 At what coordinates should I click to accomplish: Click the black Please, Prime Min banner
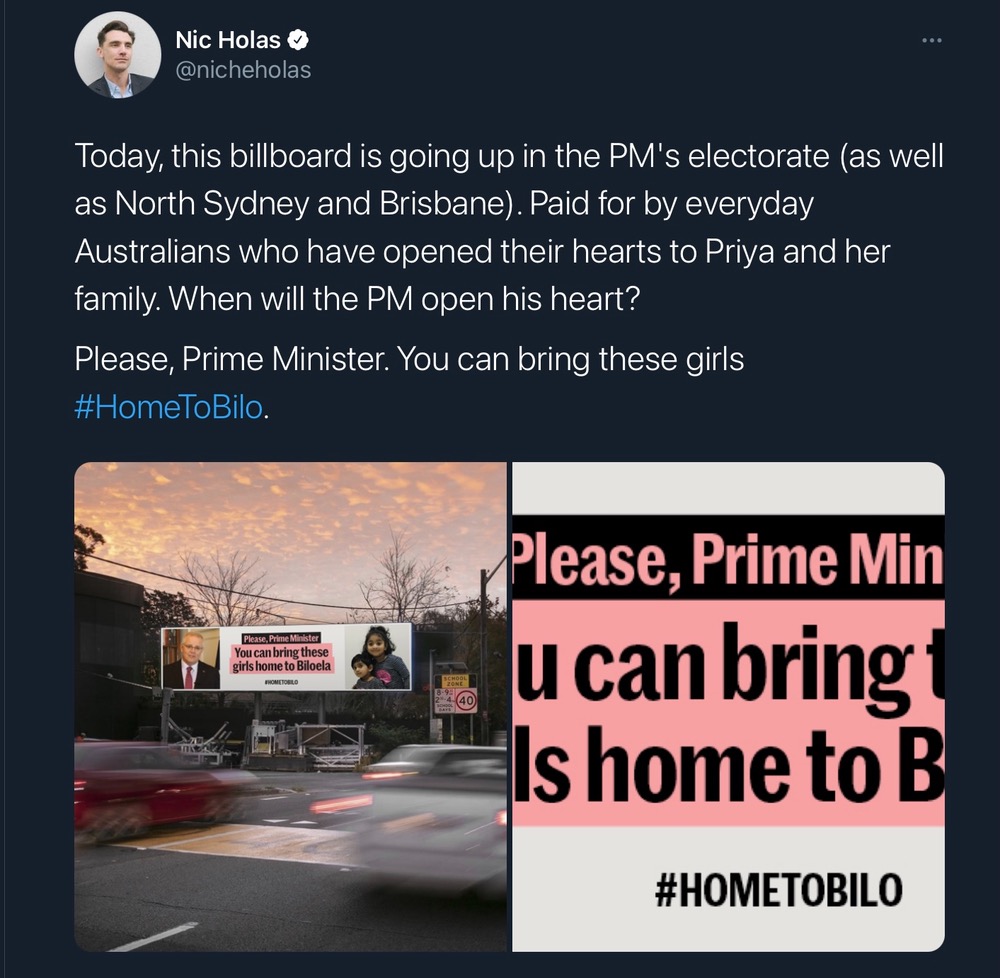point(728,557)
